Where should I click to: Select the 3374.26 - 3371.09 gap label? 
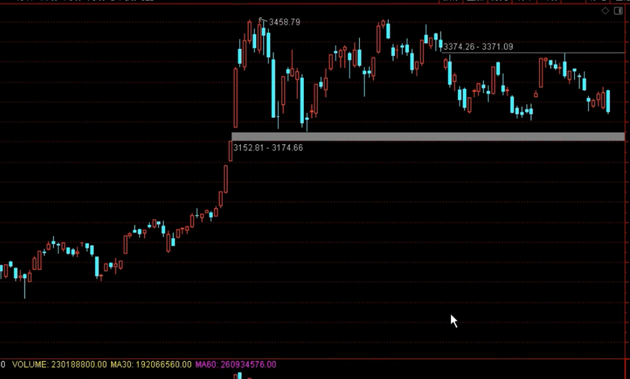click(478, 47)
